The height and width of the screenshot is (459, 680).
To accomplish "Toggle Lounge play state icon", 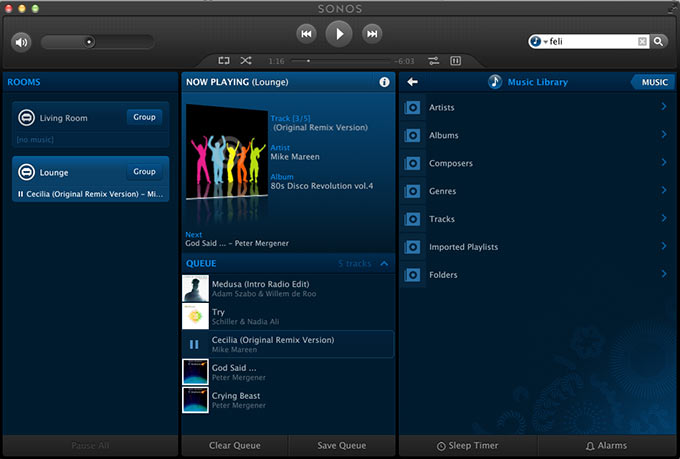I will tap(26, 172).
